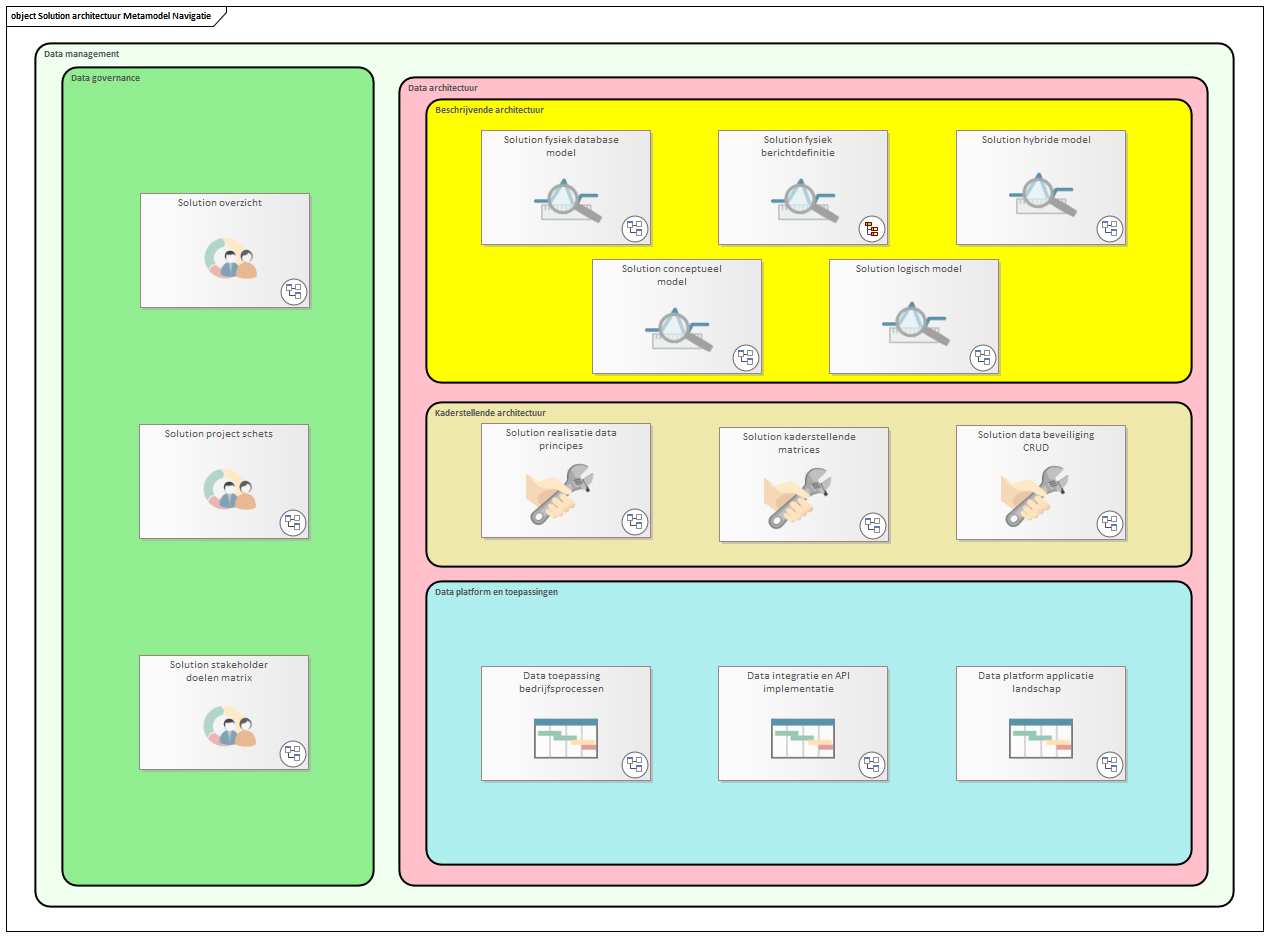Click wrench icon in Solution kaderstellende matrices

coord(798,499)
